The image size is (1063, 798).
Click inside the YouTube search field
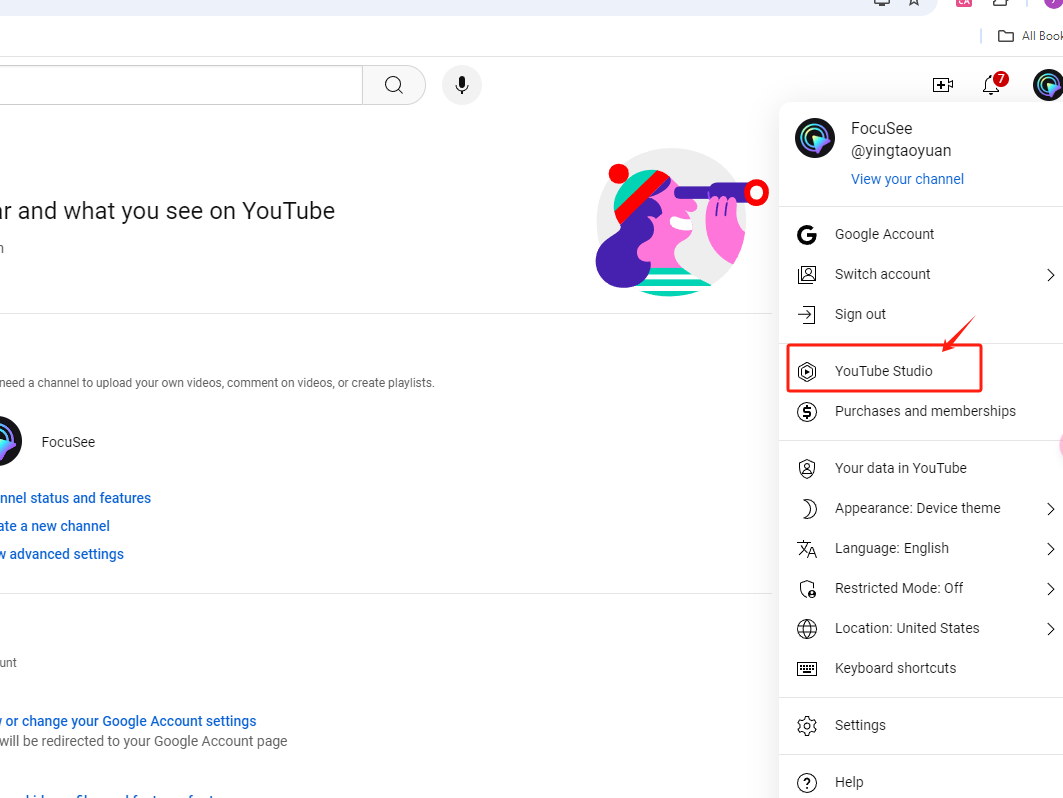[x=180, y=85]
